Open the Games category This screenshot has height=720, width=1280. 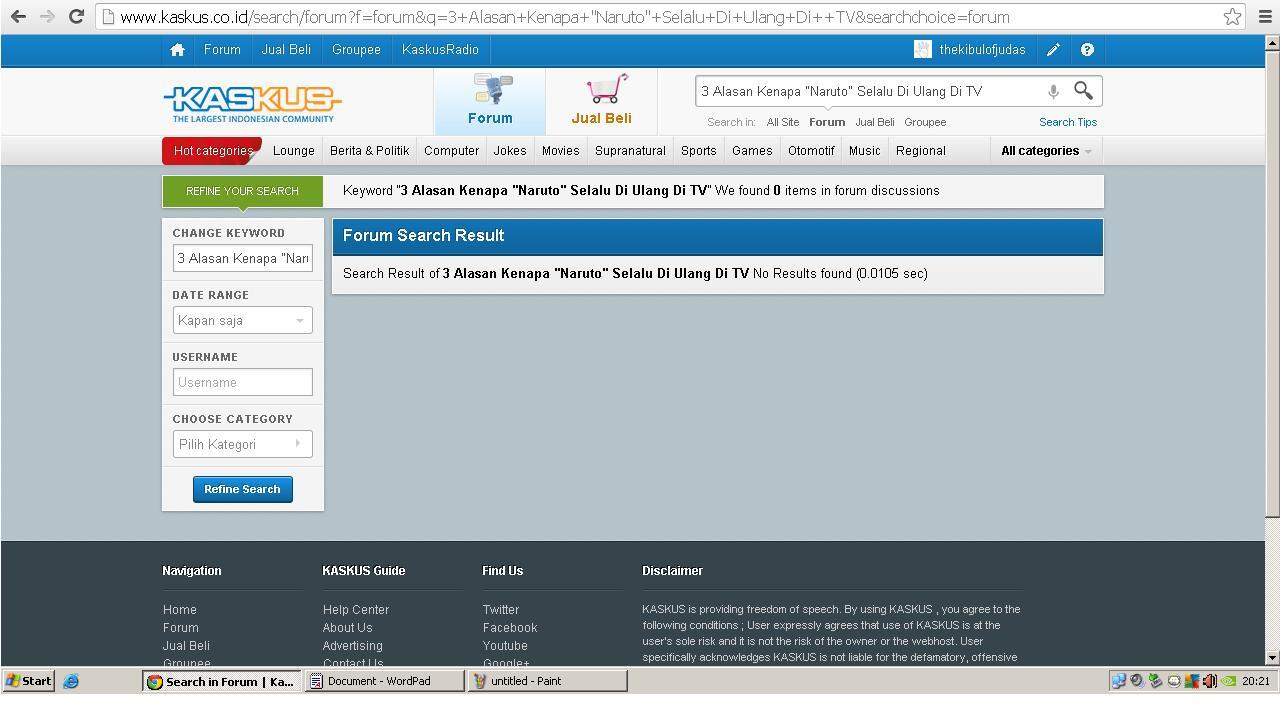[752, 151]
